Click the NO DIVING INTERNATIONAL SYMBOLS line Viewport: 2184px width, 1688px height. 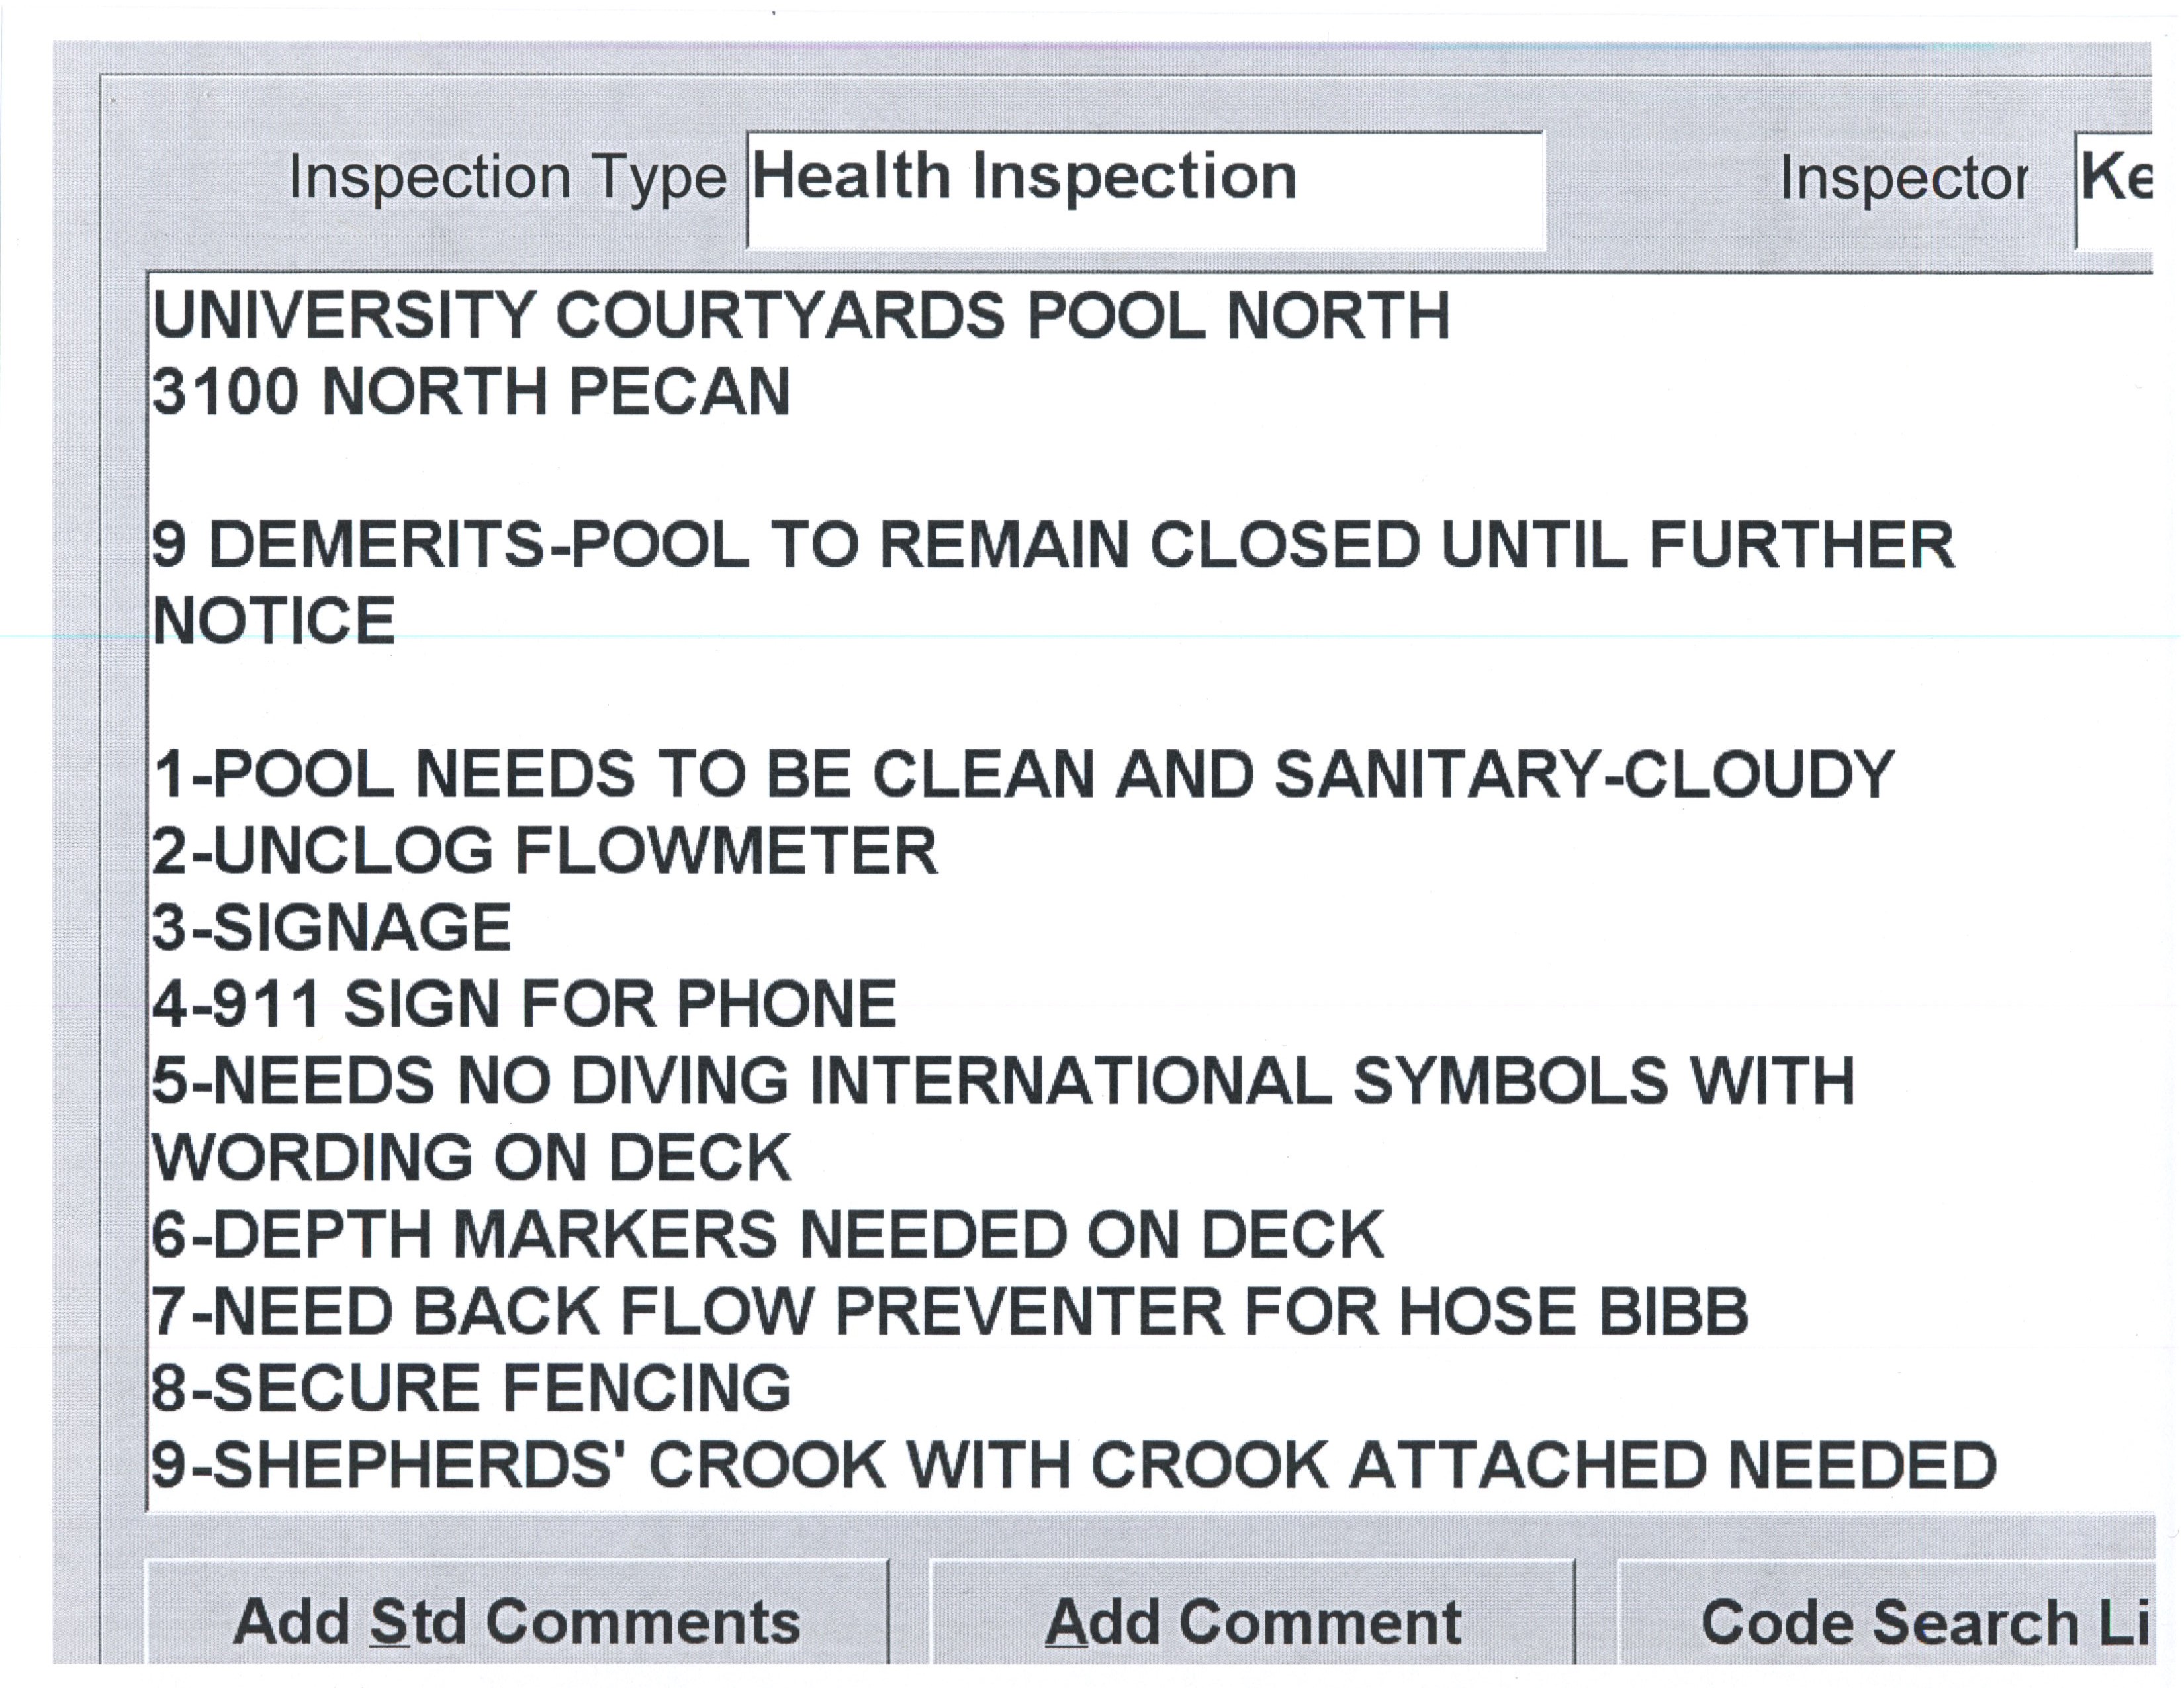[x=1003, y=1081]
